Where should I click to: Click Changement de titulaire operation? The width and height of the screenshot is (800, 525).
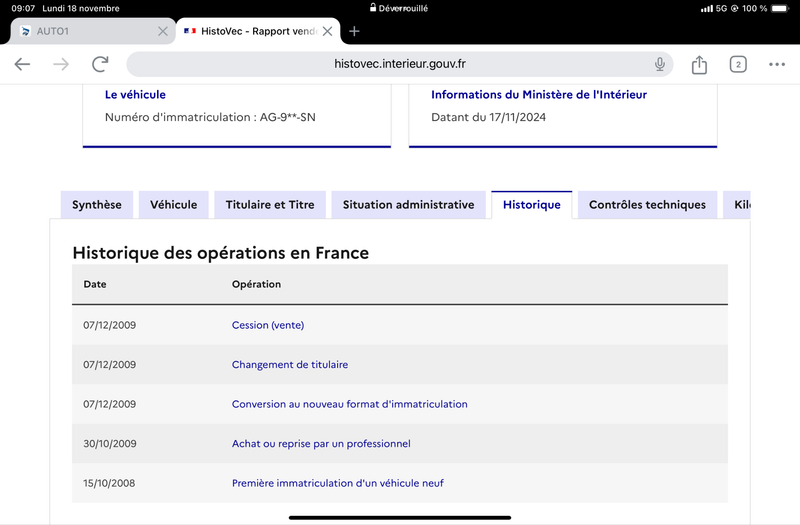(x=290, y=364)
